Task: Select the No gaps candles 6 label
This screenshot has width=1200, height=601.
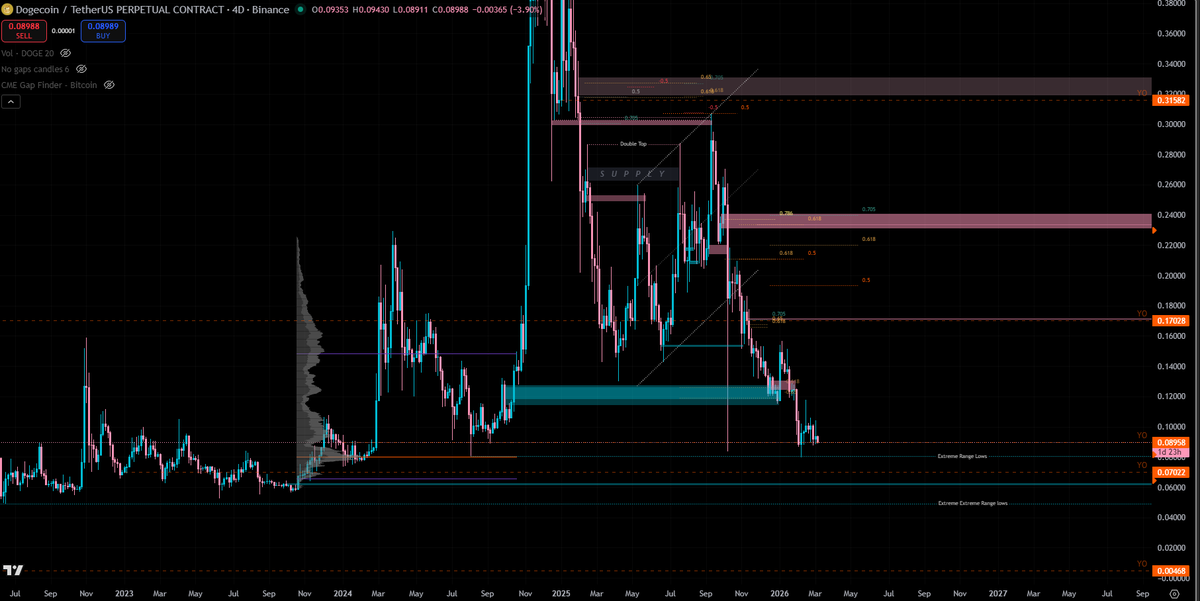Action: point(36,69)
